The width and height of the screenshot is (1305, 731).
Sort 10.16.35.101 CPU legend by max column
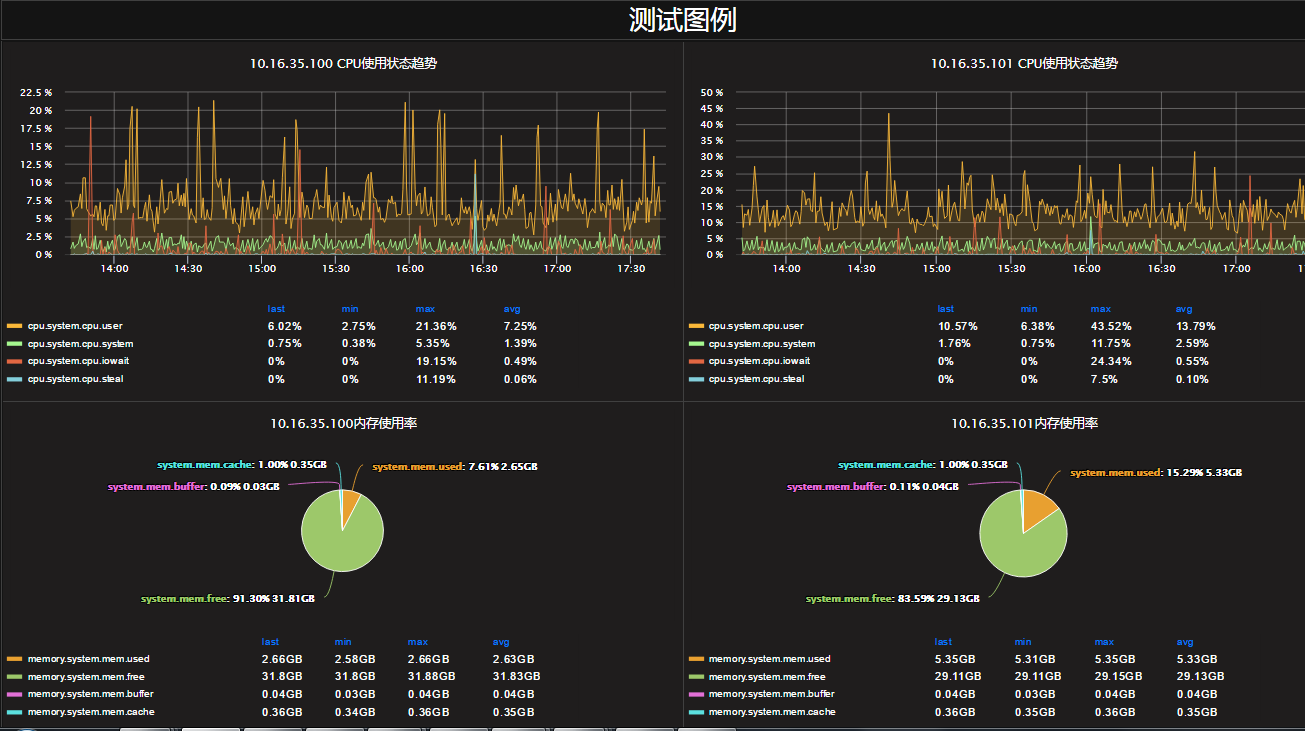tap(1101, 309)
